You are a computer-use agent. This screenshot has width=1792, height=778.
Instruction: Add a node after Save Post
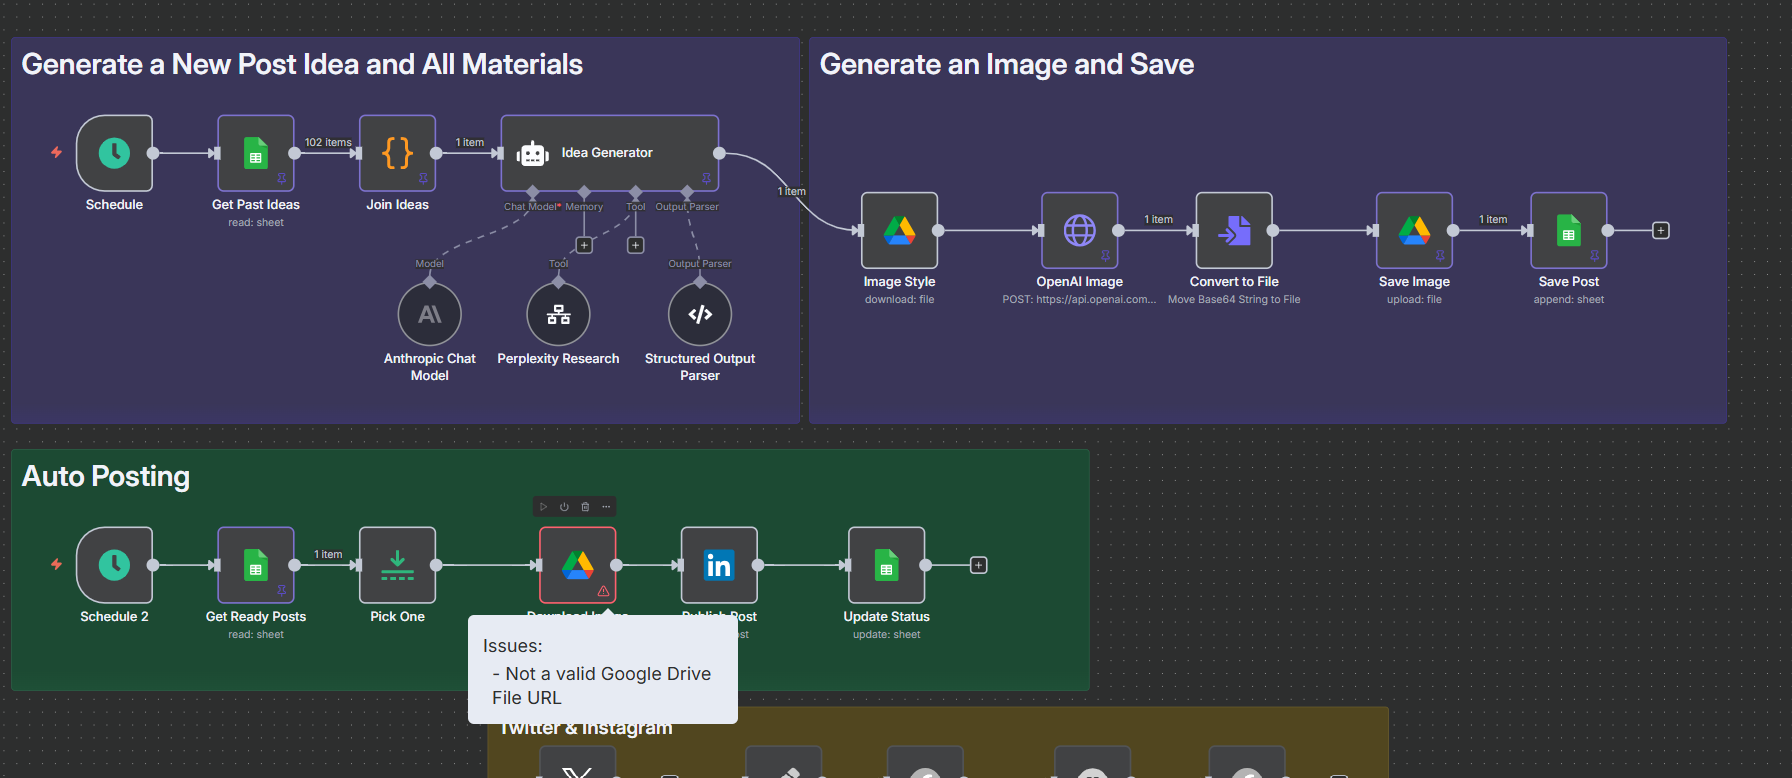(1661, 230)
